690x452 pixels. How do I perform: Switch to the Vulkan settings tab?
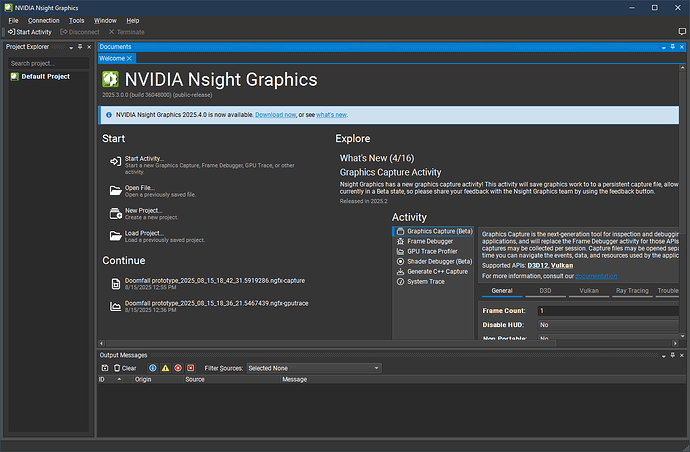[x=589, y=291]
